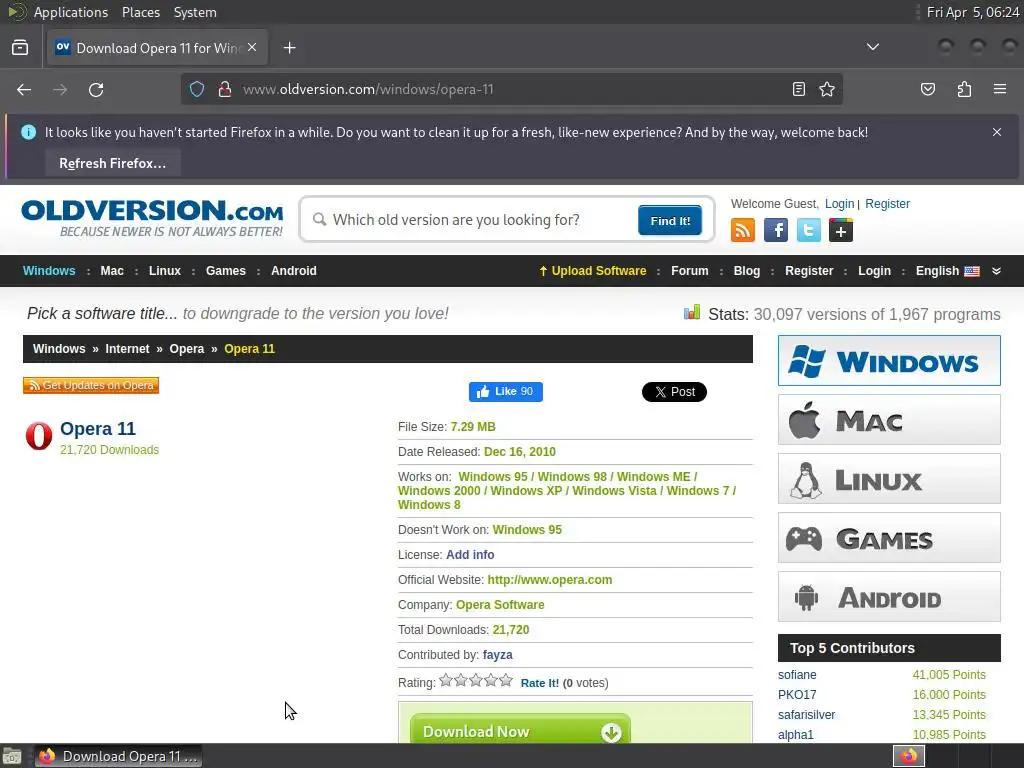
Task: Open the Twitter bird icon
Action: click(808, 231)
